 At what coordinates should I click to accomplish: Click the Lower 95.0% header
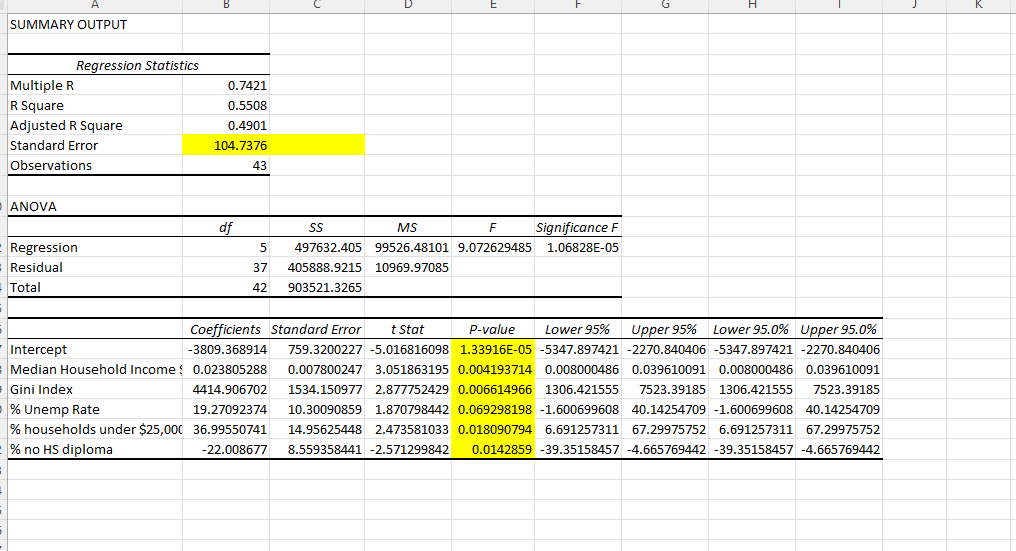(752, 329)
